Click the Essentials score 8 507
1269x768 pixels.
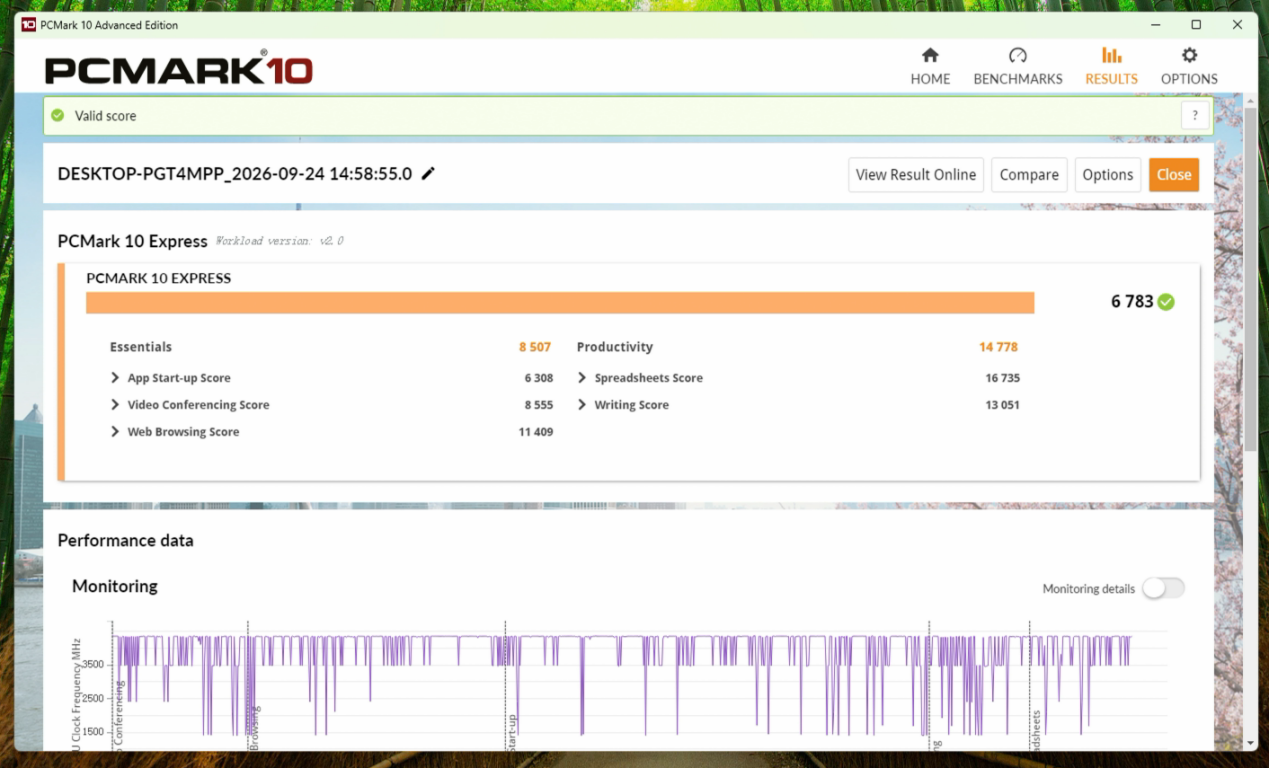(x=535, y=347)
